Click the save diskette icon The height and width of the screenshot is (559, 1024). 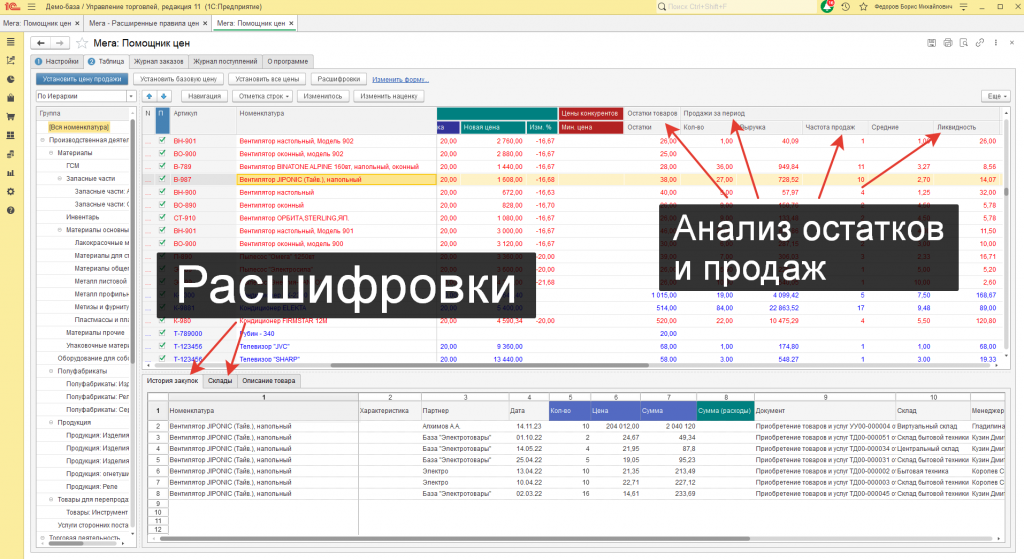point(931,43)
